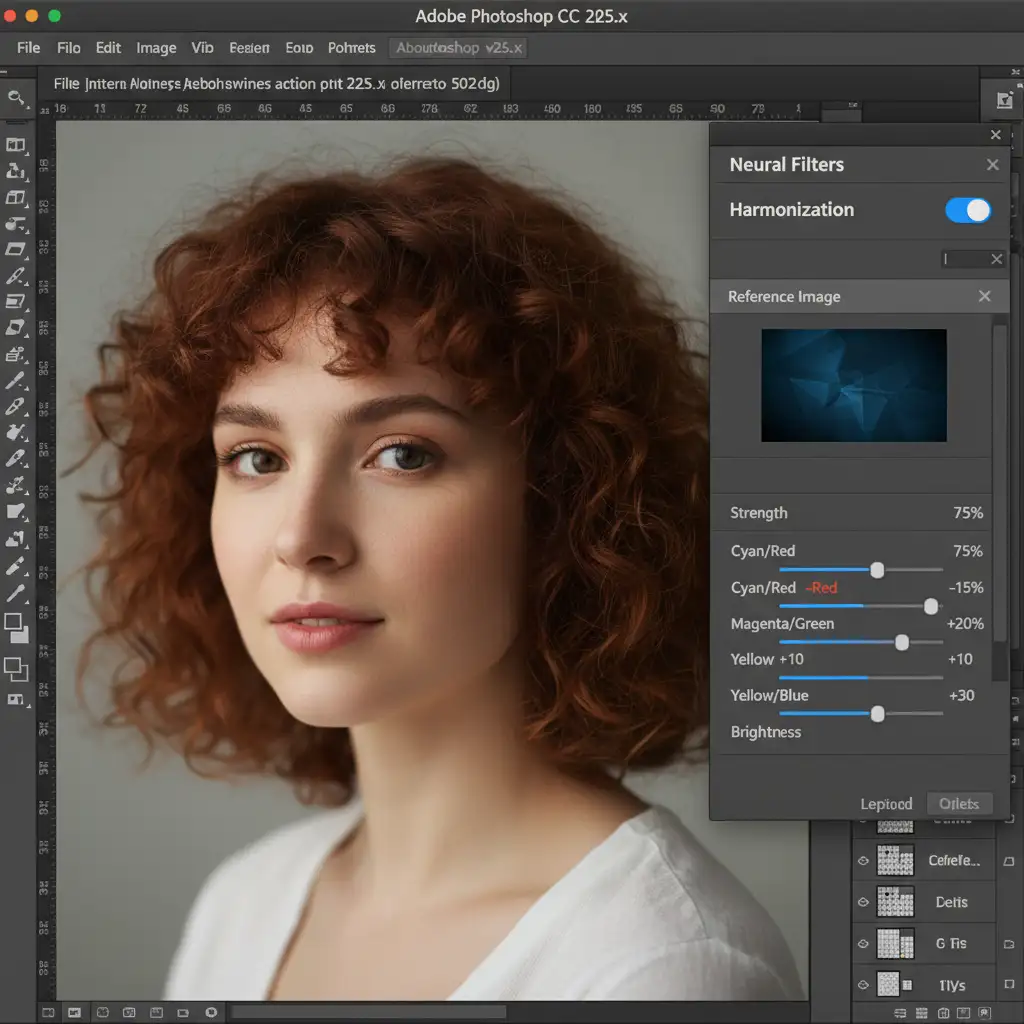Hide the Detis layer using its eye icon
The width and height of the screenshot is (1024, 1024).
(x=863, y=902)
